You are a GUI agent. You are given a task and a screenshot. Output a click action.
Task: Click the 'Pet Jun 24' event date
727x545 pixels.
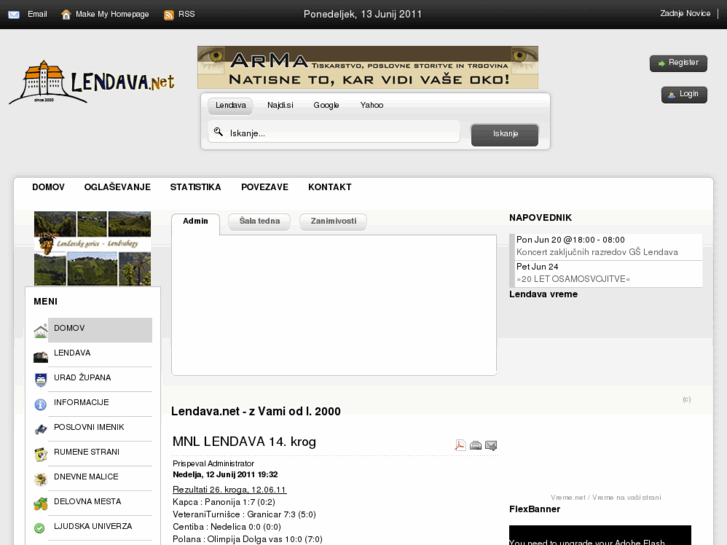point(537,267)
